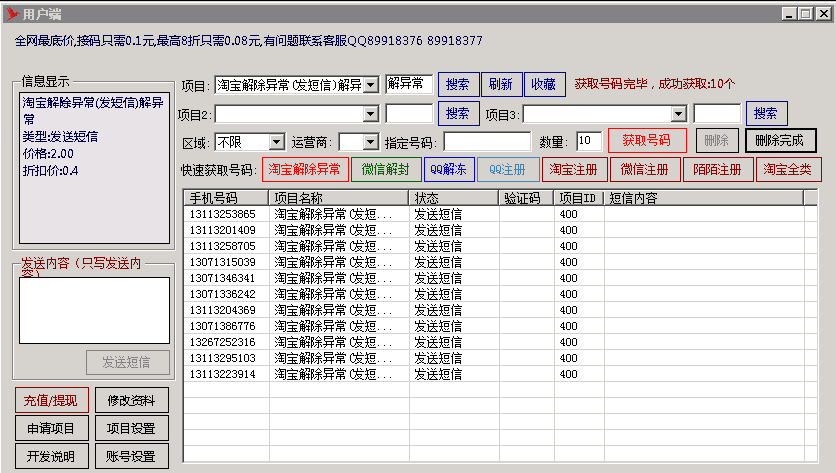Select row with number 13113201409
Viewport: 836px width, 473px height.
coord(500,230)
